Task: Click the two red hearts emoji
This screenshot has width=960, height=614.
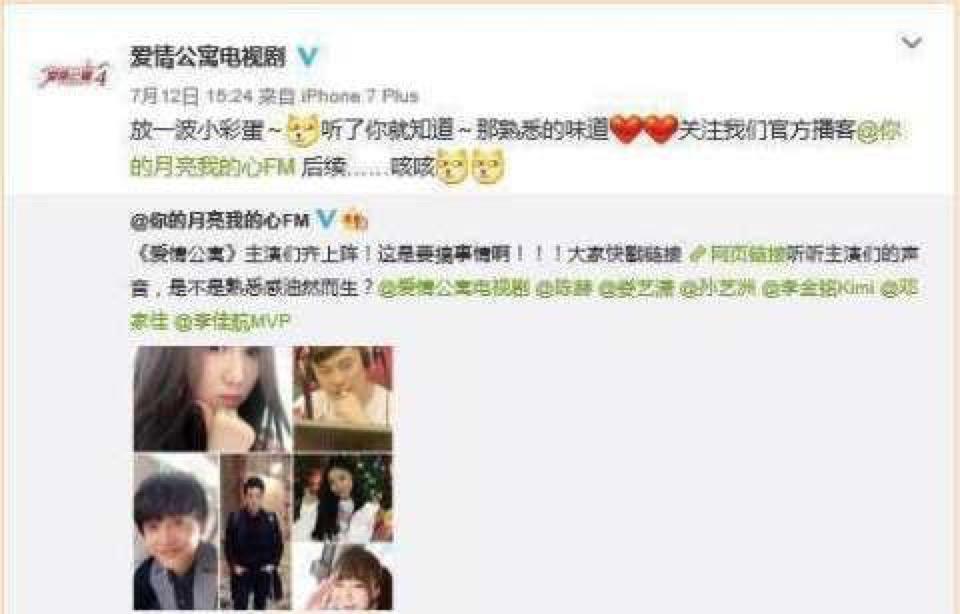Action: pyautogui.click(x=643, y=130)
